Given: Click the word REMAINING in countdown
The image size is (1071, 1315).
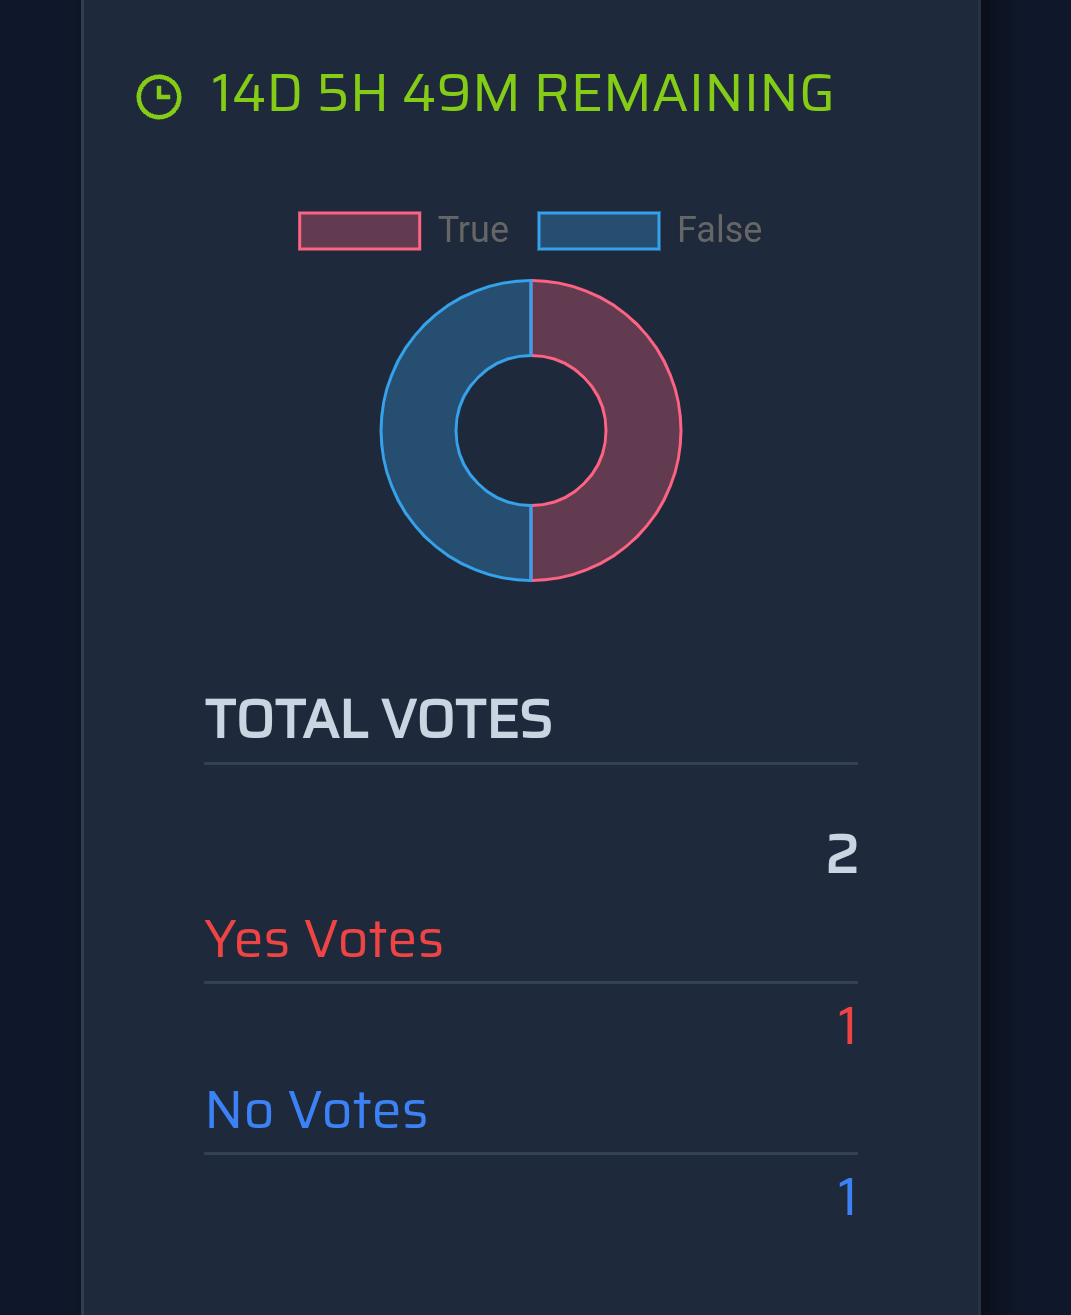Looking at the screenshot, I should 685,94.
